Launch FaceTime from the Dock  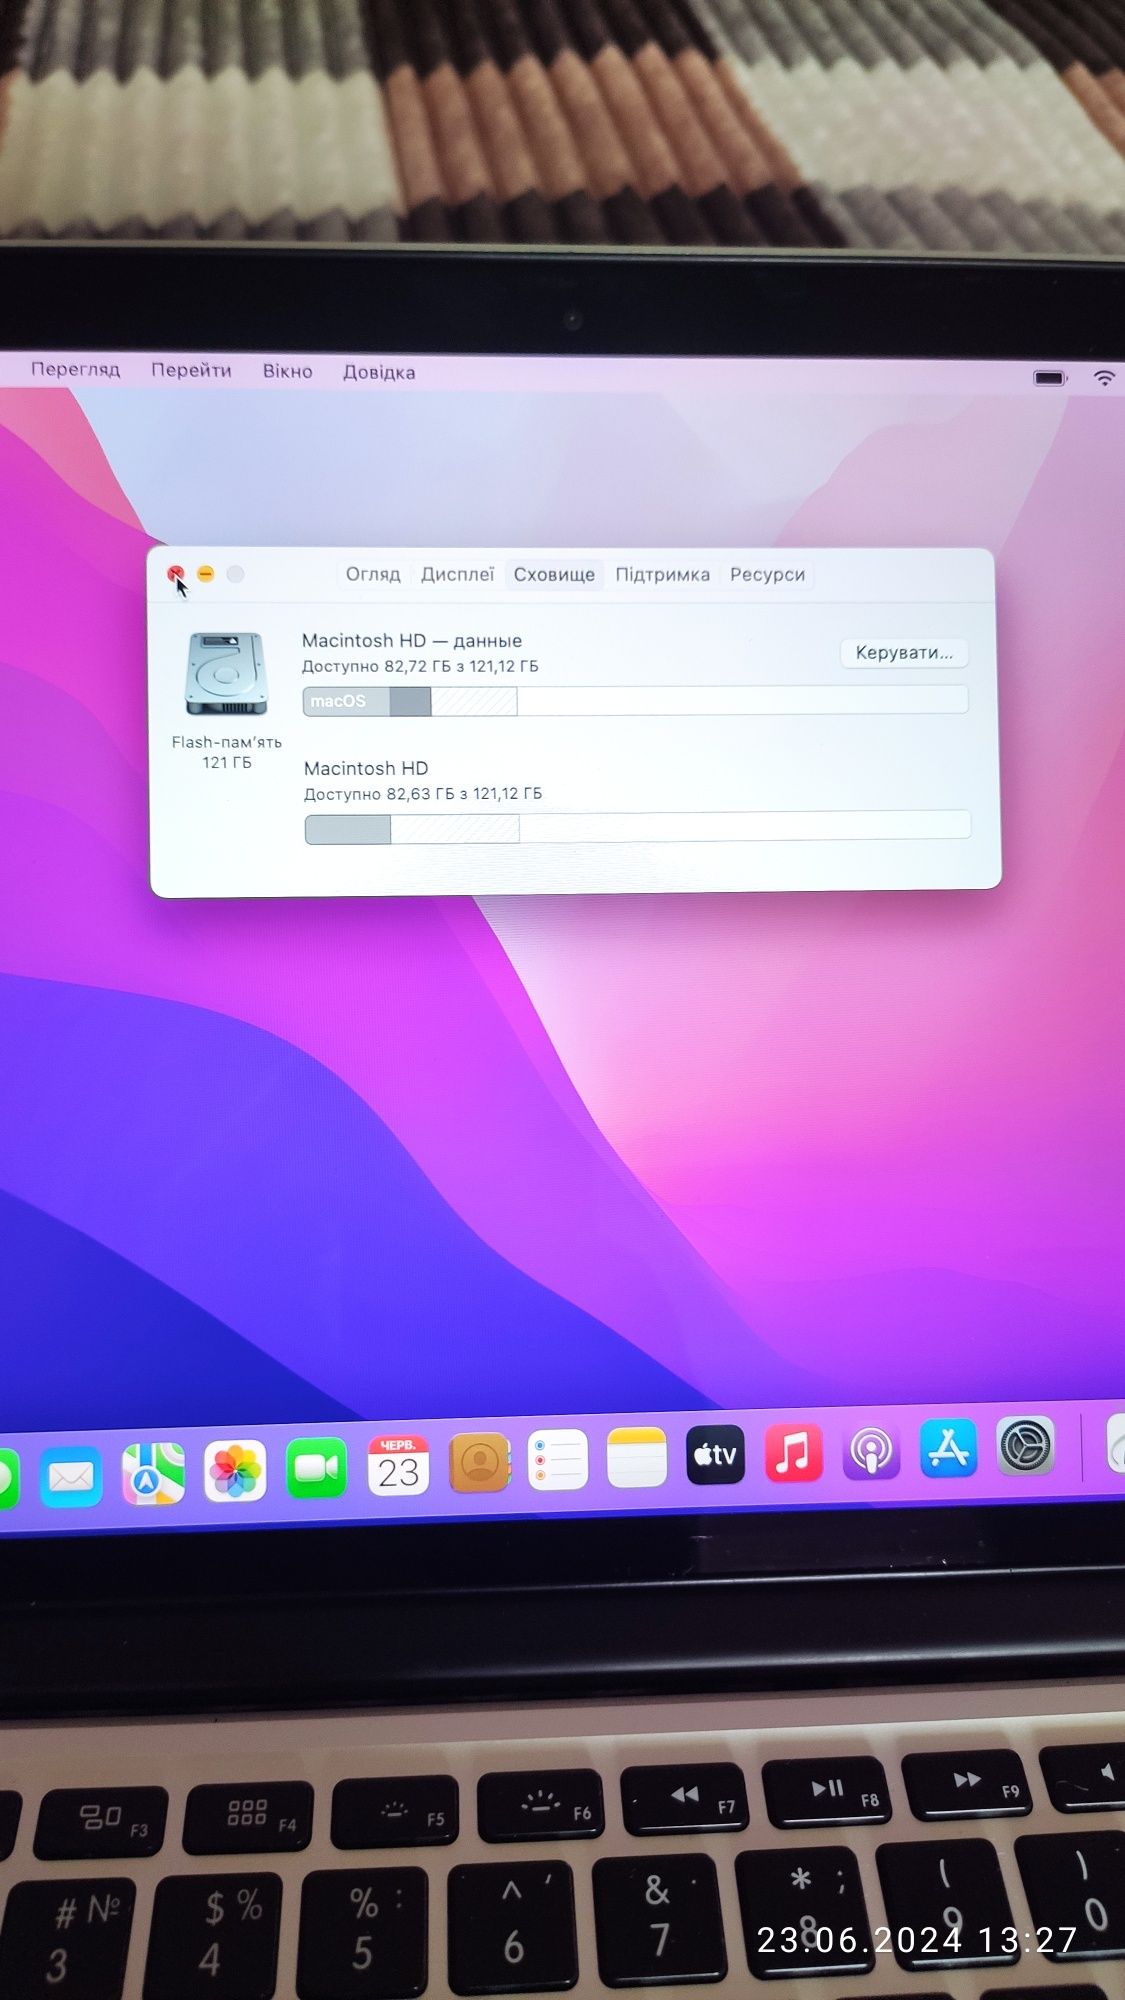point(316,1468)
